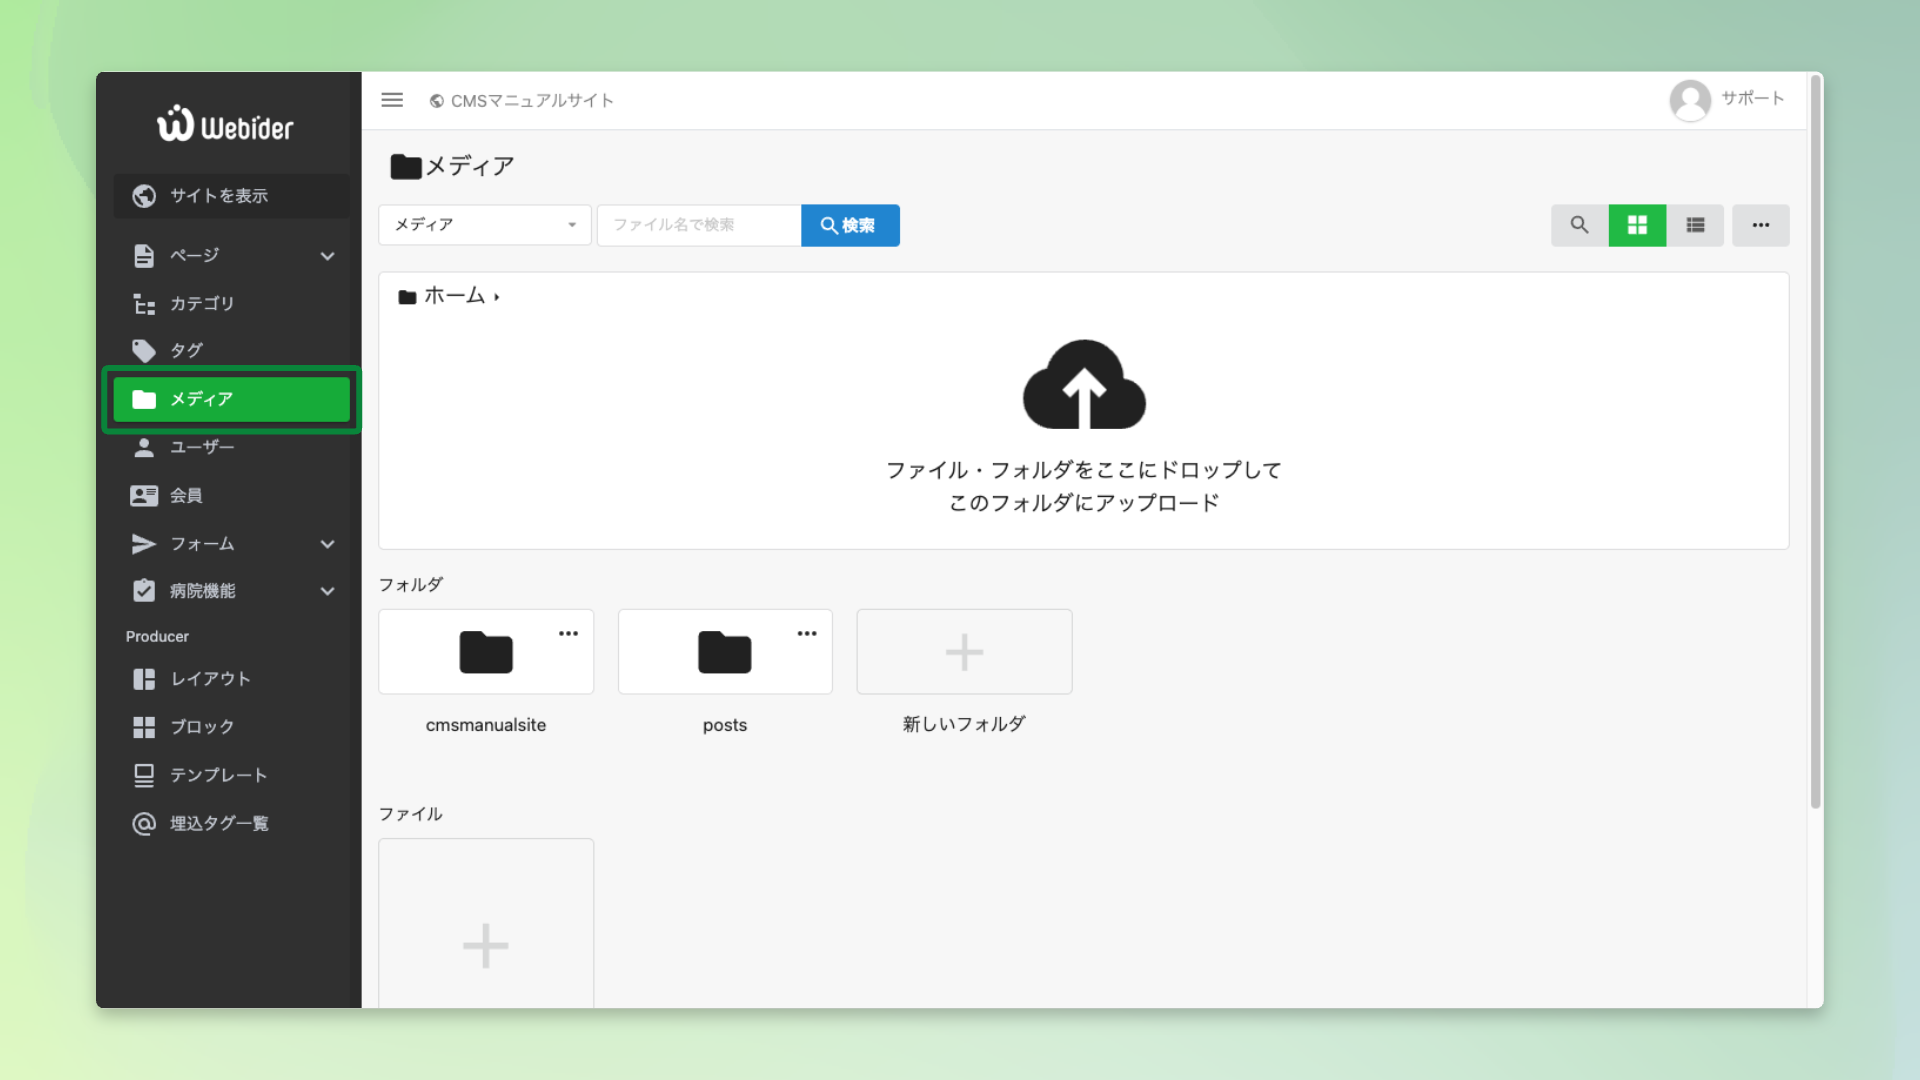Viewport: 1920px width, 1080px height.
Task: Toggle the magnifier search panel button
Action: coord(1579,225)
